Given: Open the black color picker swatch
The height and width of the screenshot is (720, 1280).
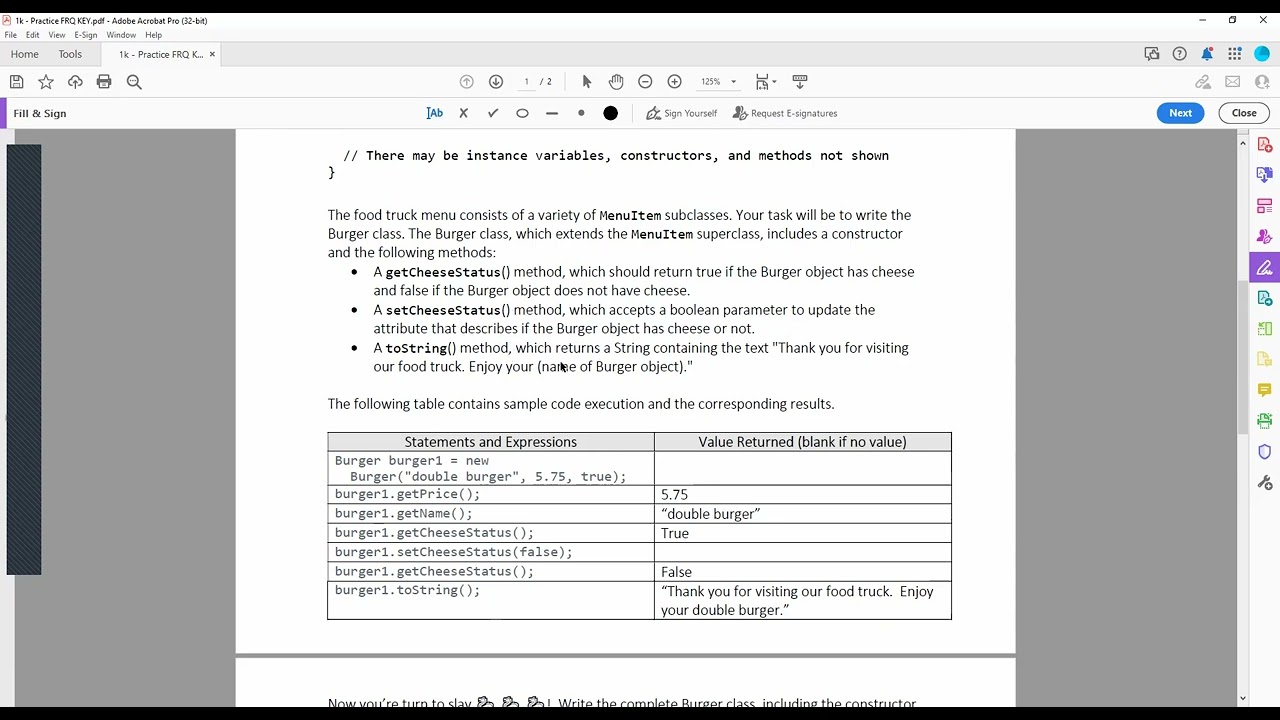Looking at the screenshot, I should (x=610, y=113).
